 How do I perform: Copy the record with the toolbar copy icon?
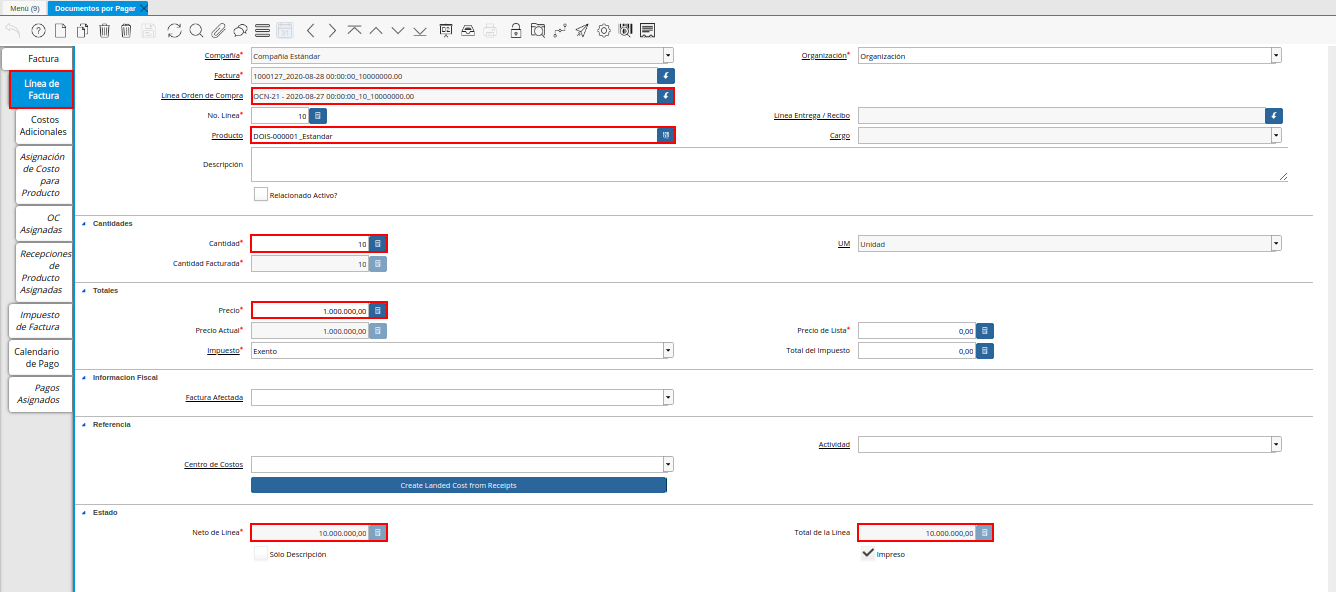pos(82,30)
